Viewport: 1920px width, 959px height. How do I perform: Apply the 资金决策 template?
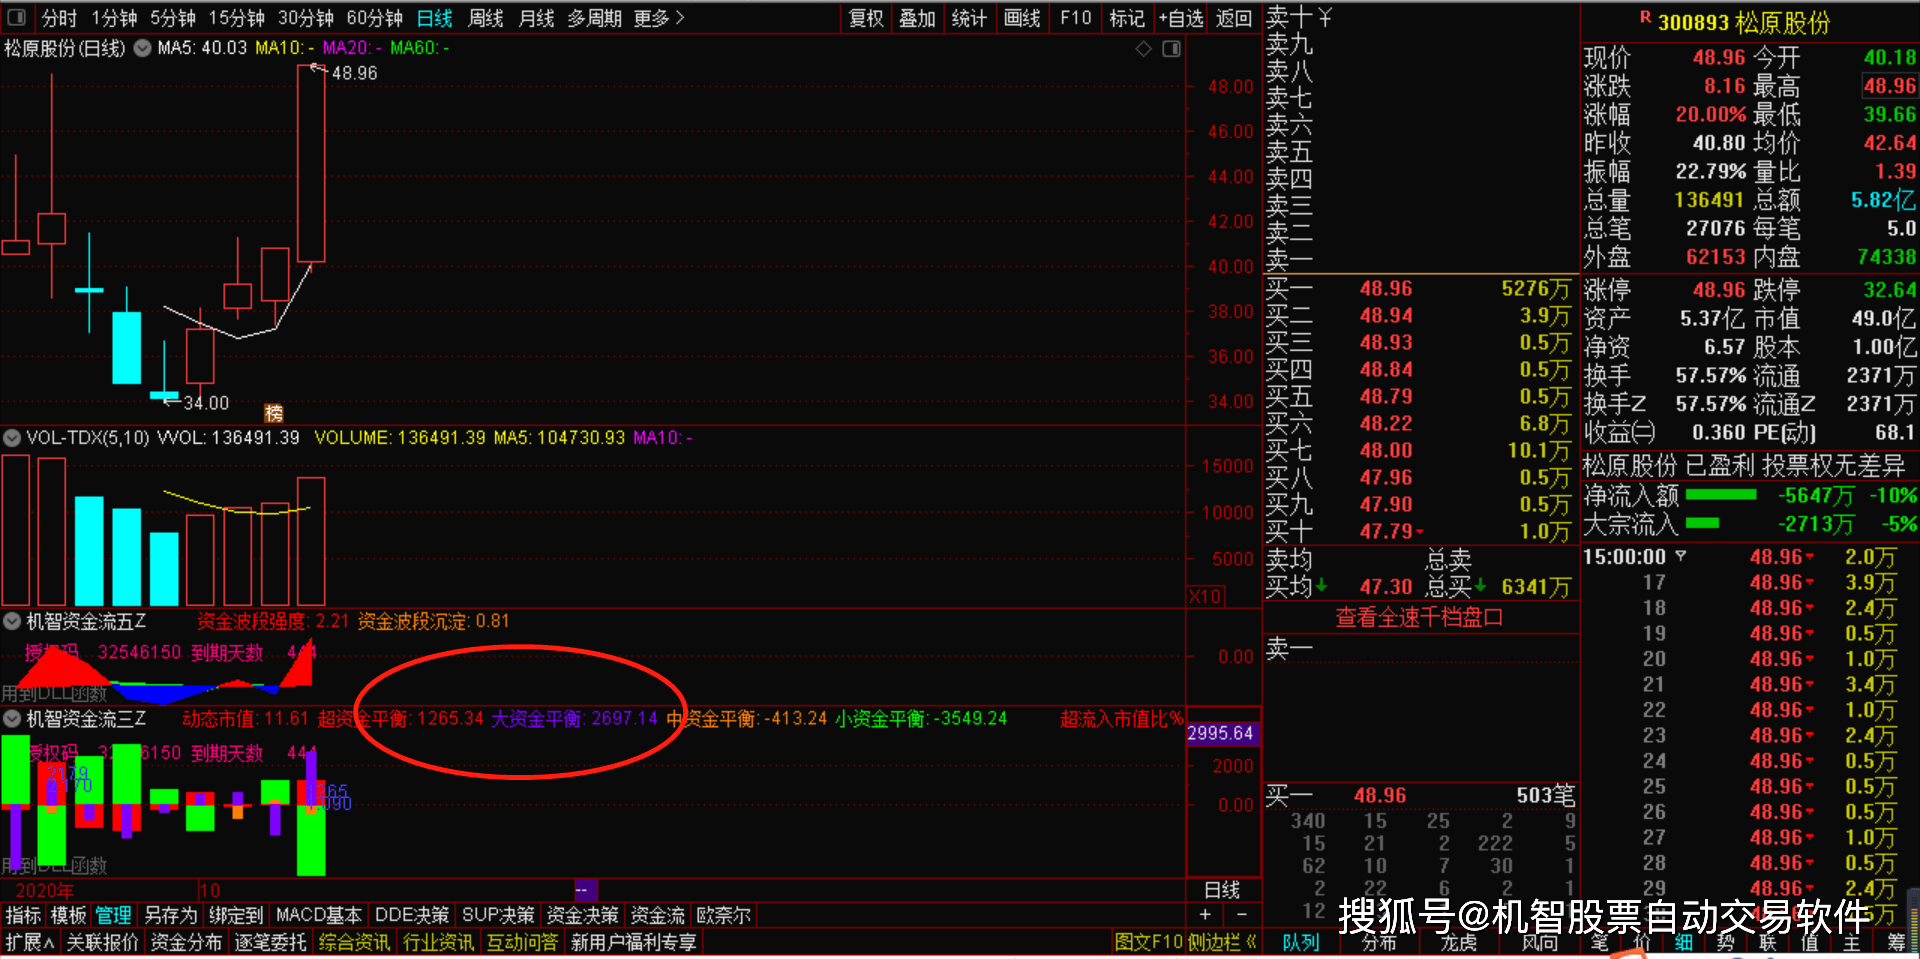(x=583, y=915)
